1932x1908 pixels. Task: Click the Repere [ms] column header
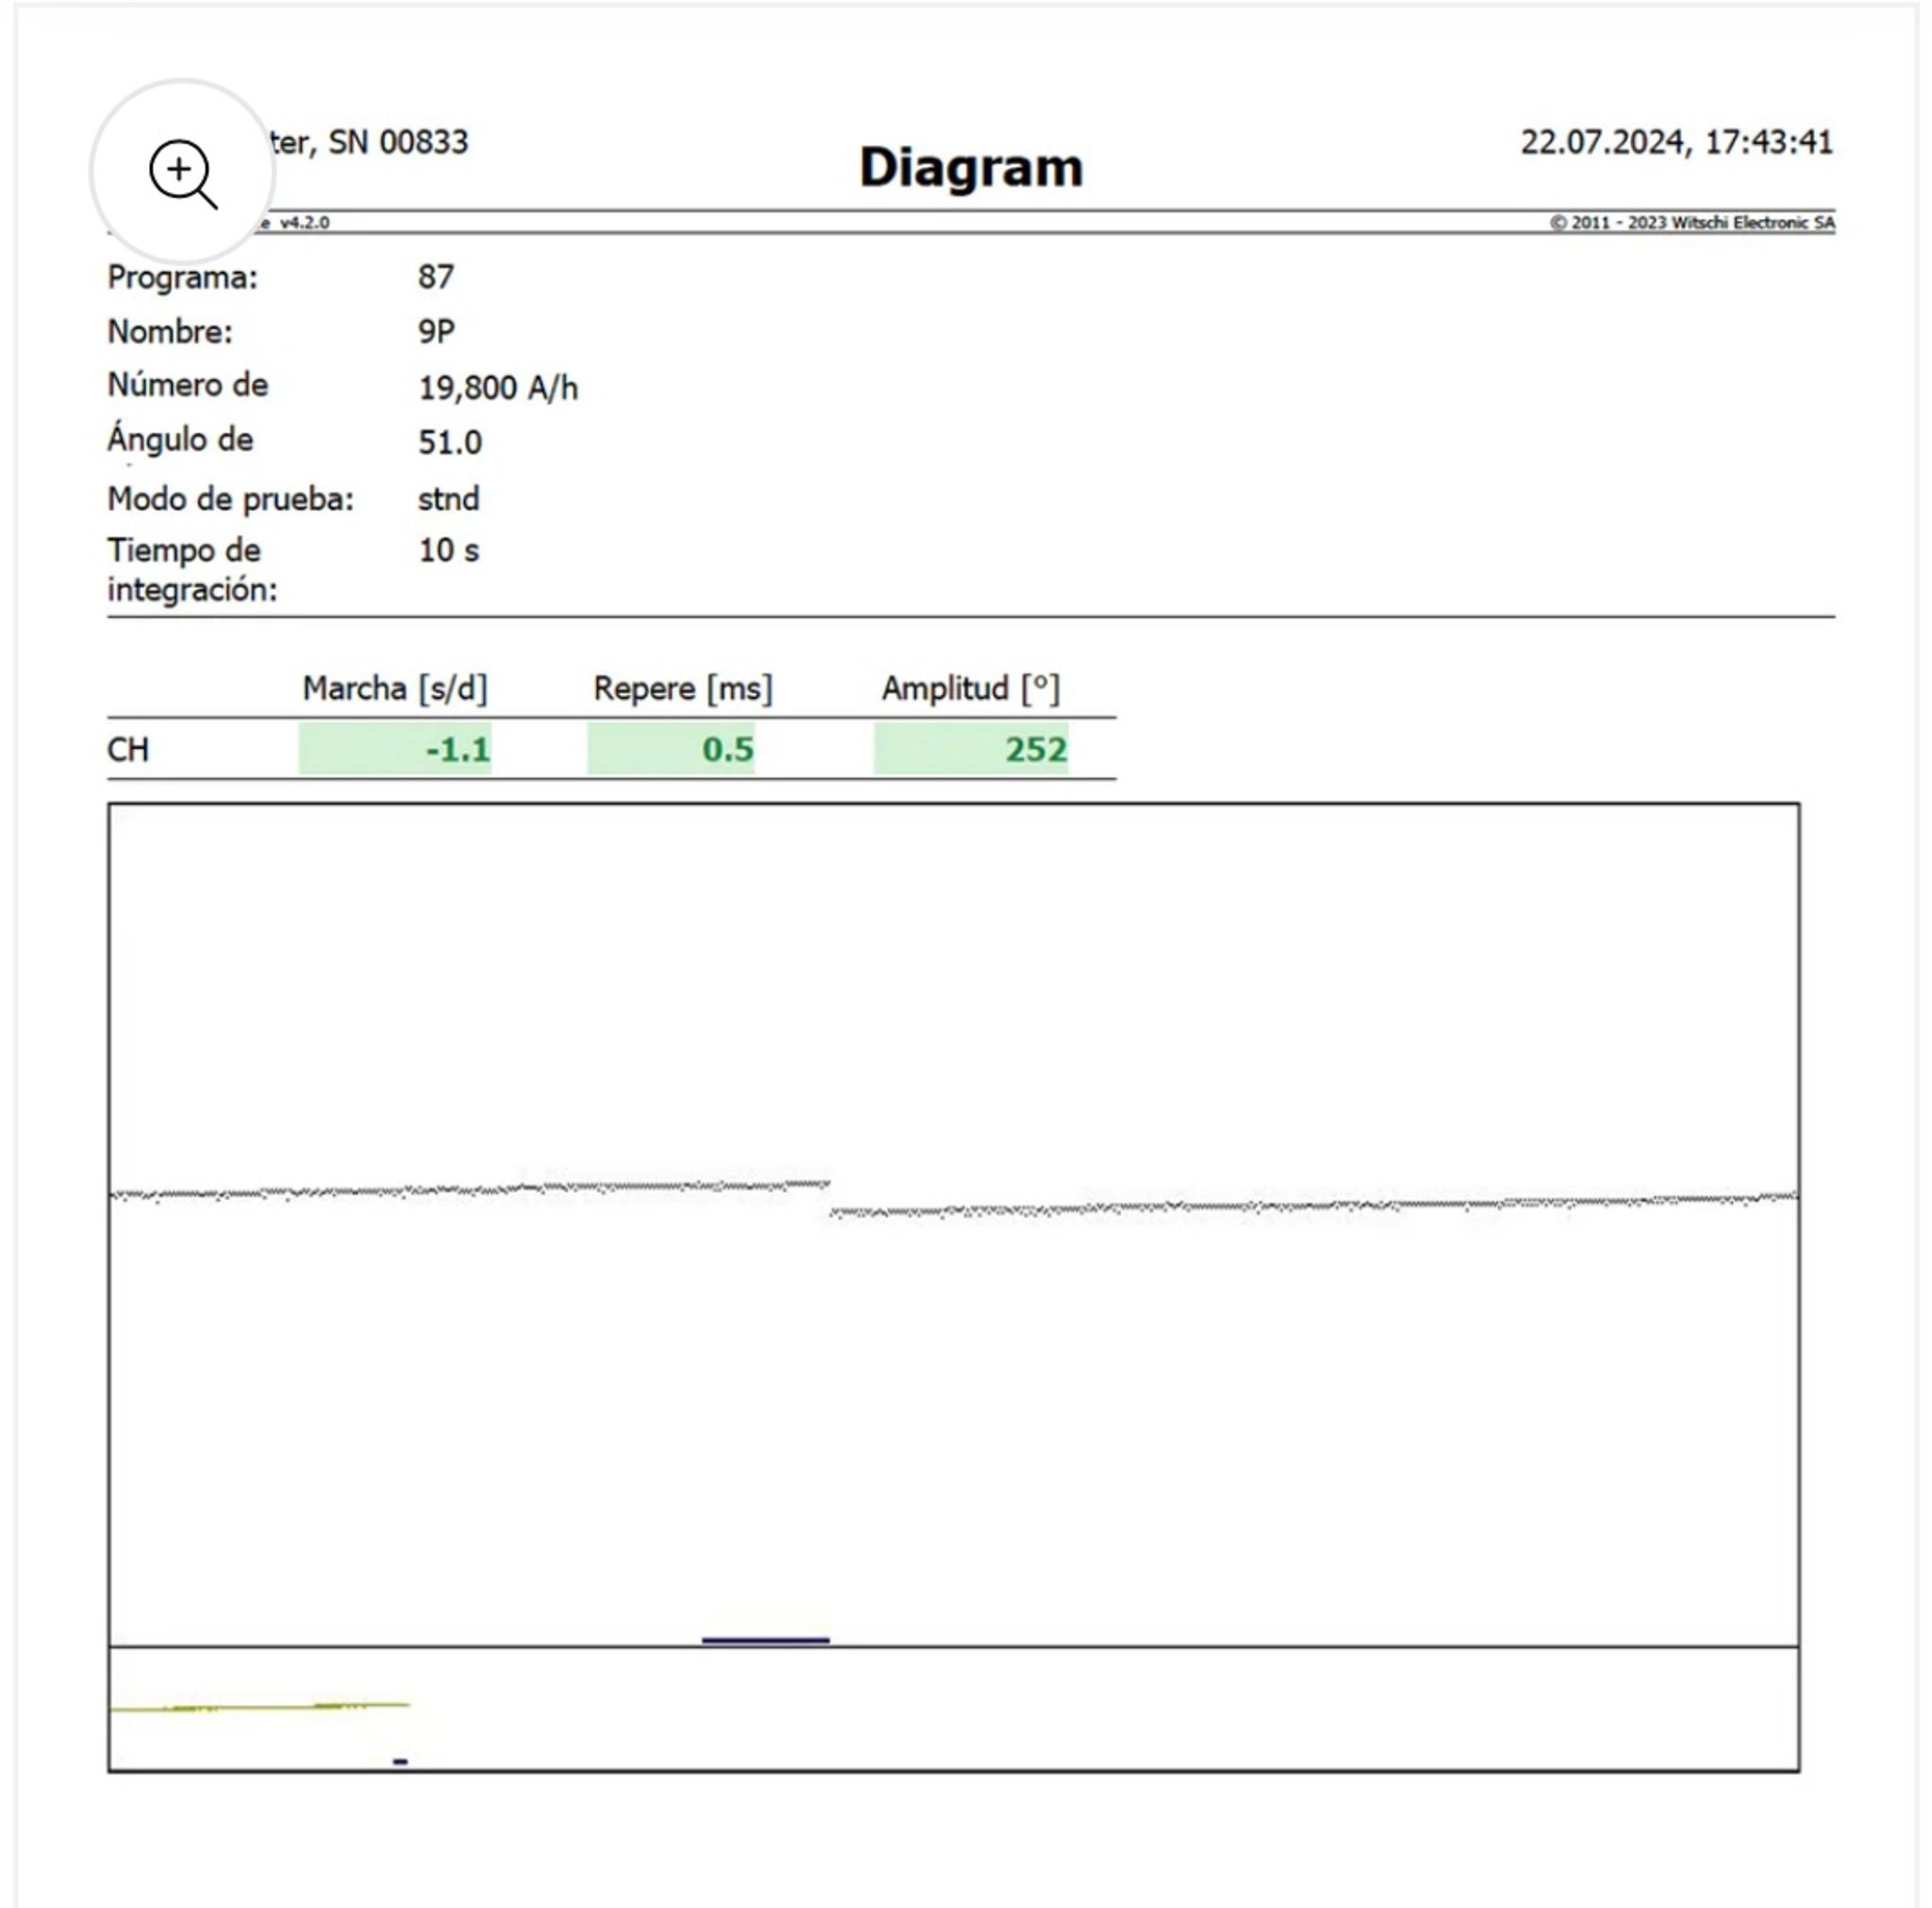pyautogui.click(x=682, y=688)
